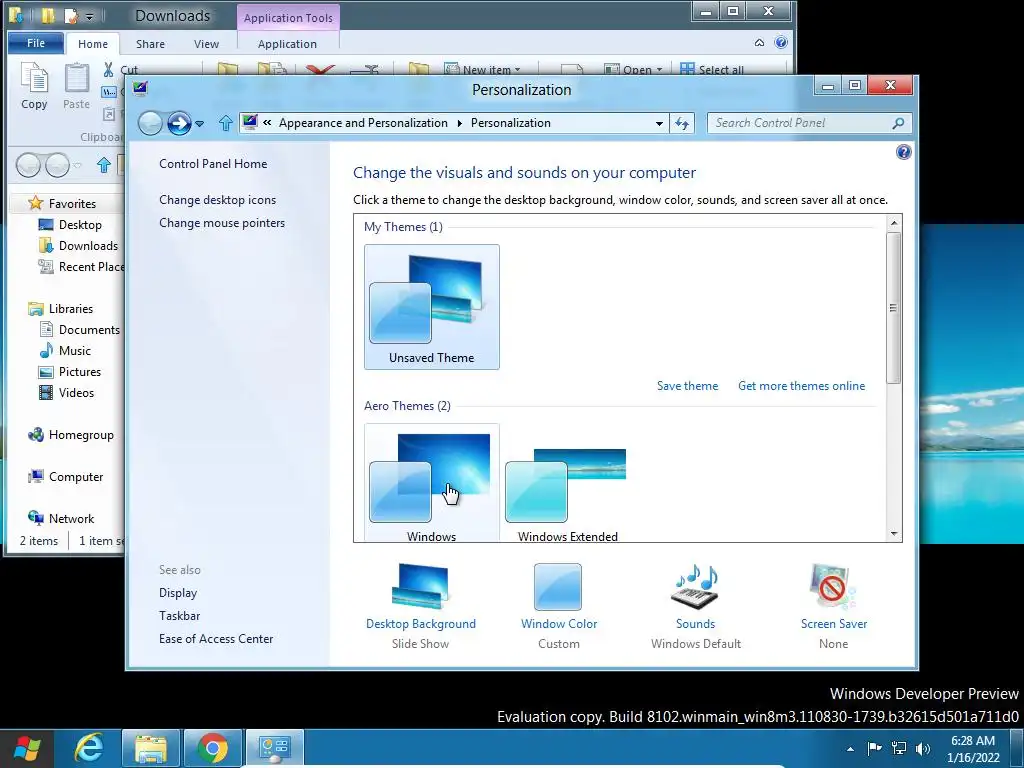Refresh the Control Panel address bar
Image resolution: width=1024 pixels, height=768 pixels.
[682, 123]
